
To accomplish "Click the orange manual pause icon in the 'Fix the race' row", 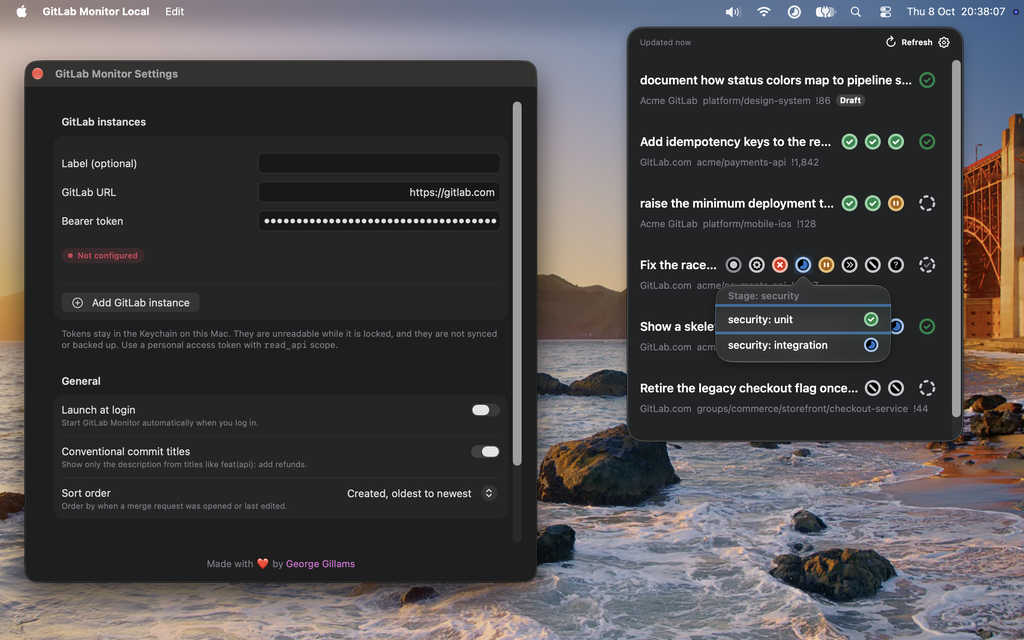I will 826,264.
